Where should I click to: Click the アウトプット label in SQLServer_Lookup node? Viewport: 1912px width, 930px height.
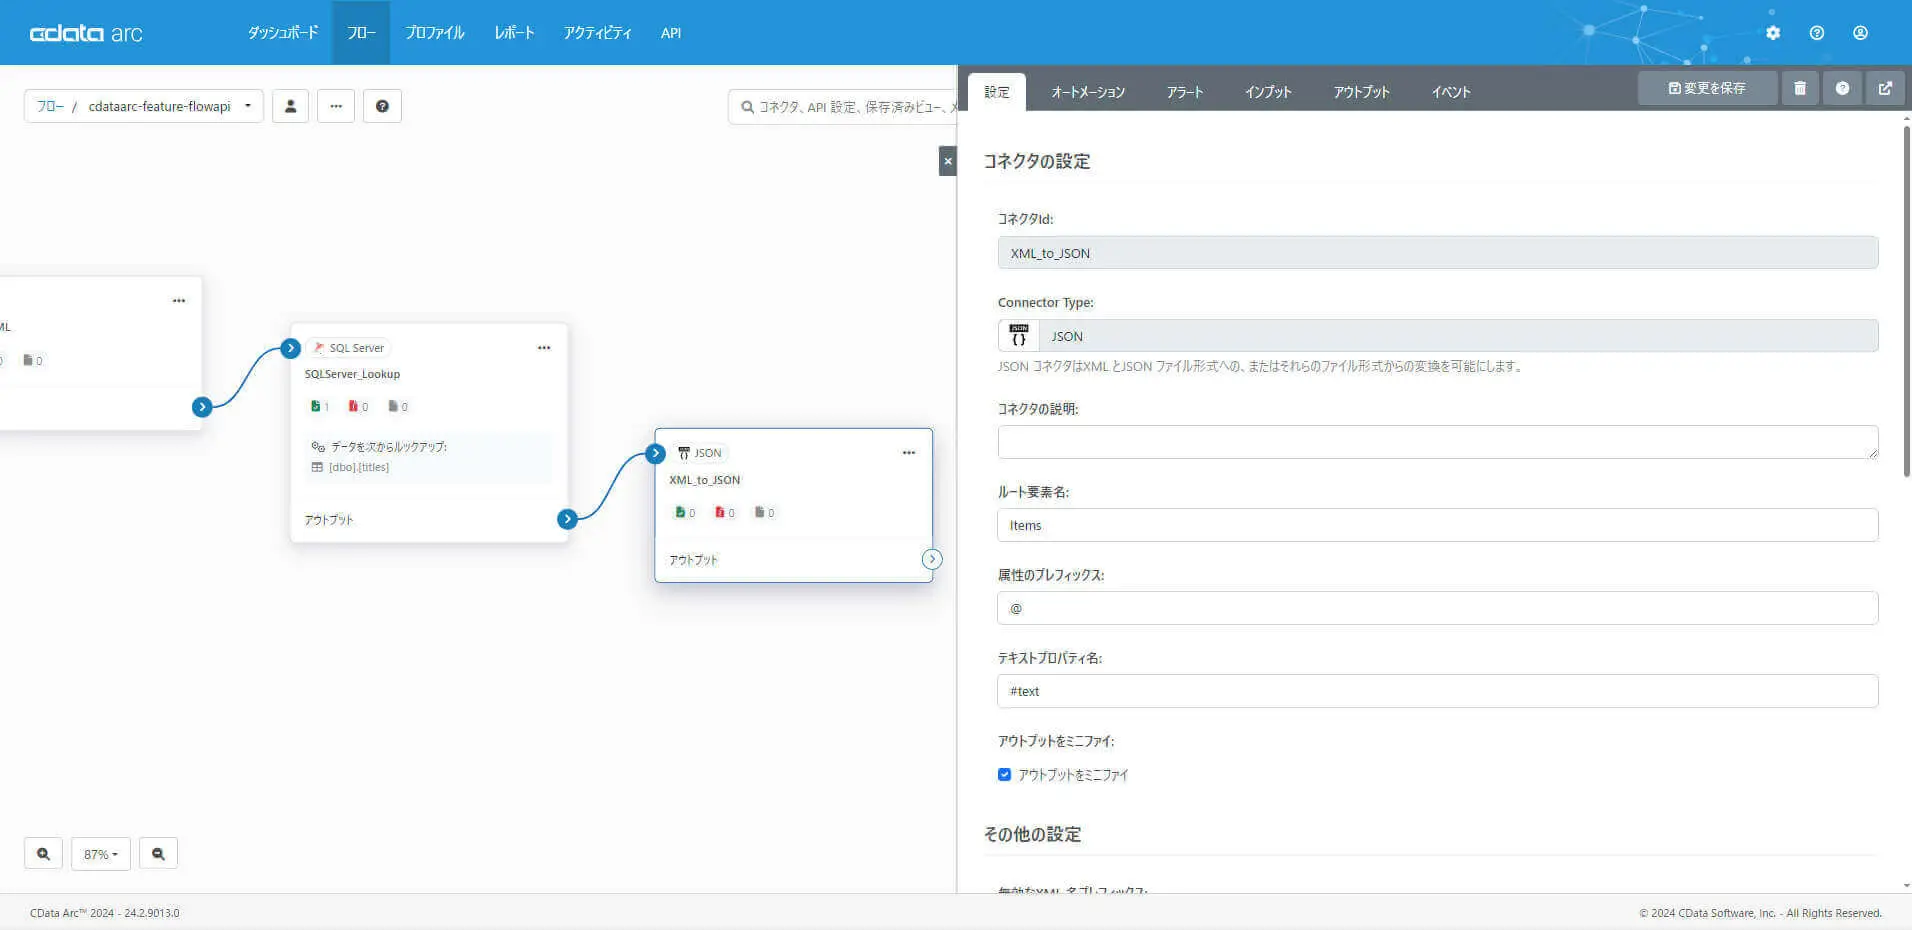pos(329,520)
